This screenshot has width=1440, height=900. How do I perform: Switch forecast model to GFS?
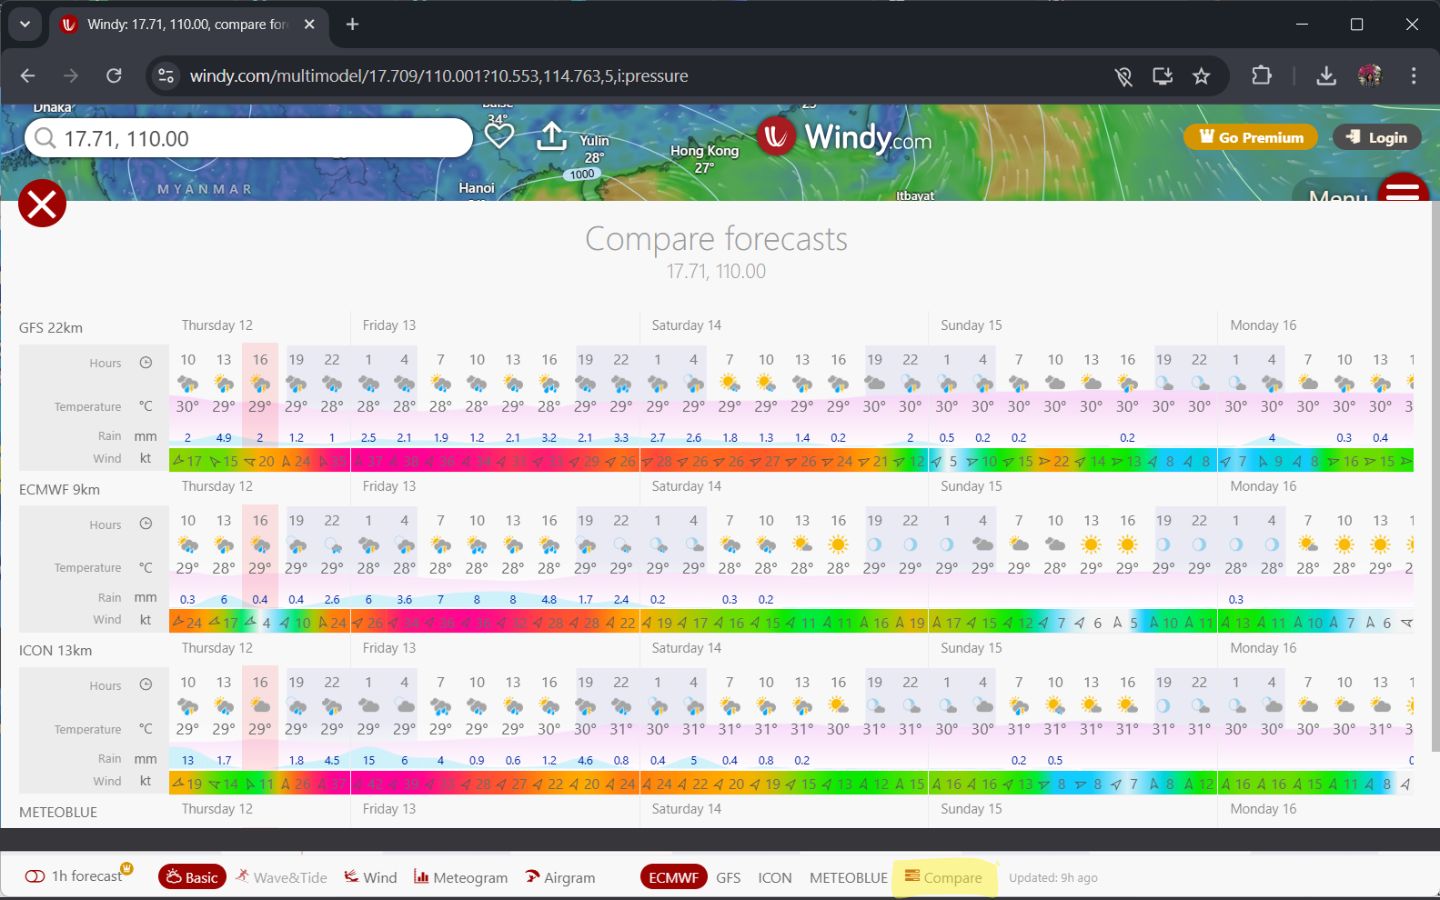pos(728,877)
